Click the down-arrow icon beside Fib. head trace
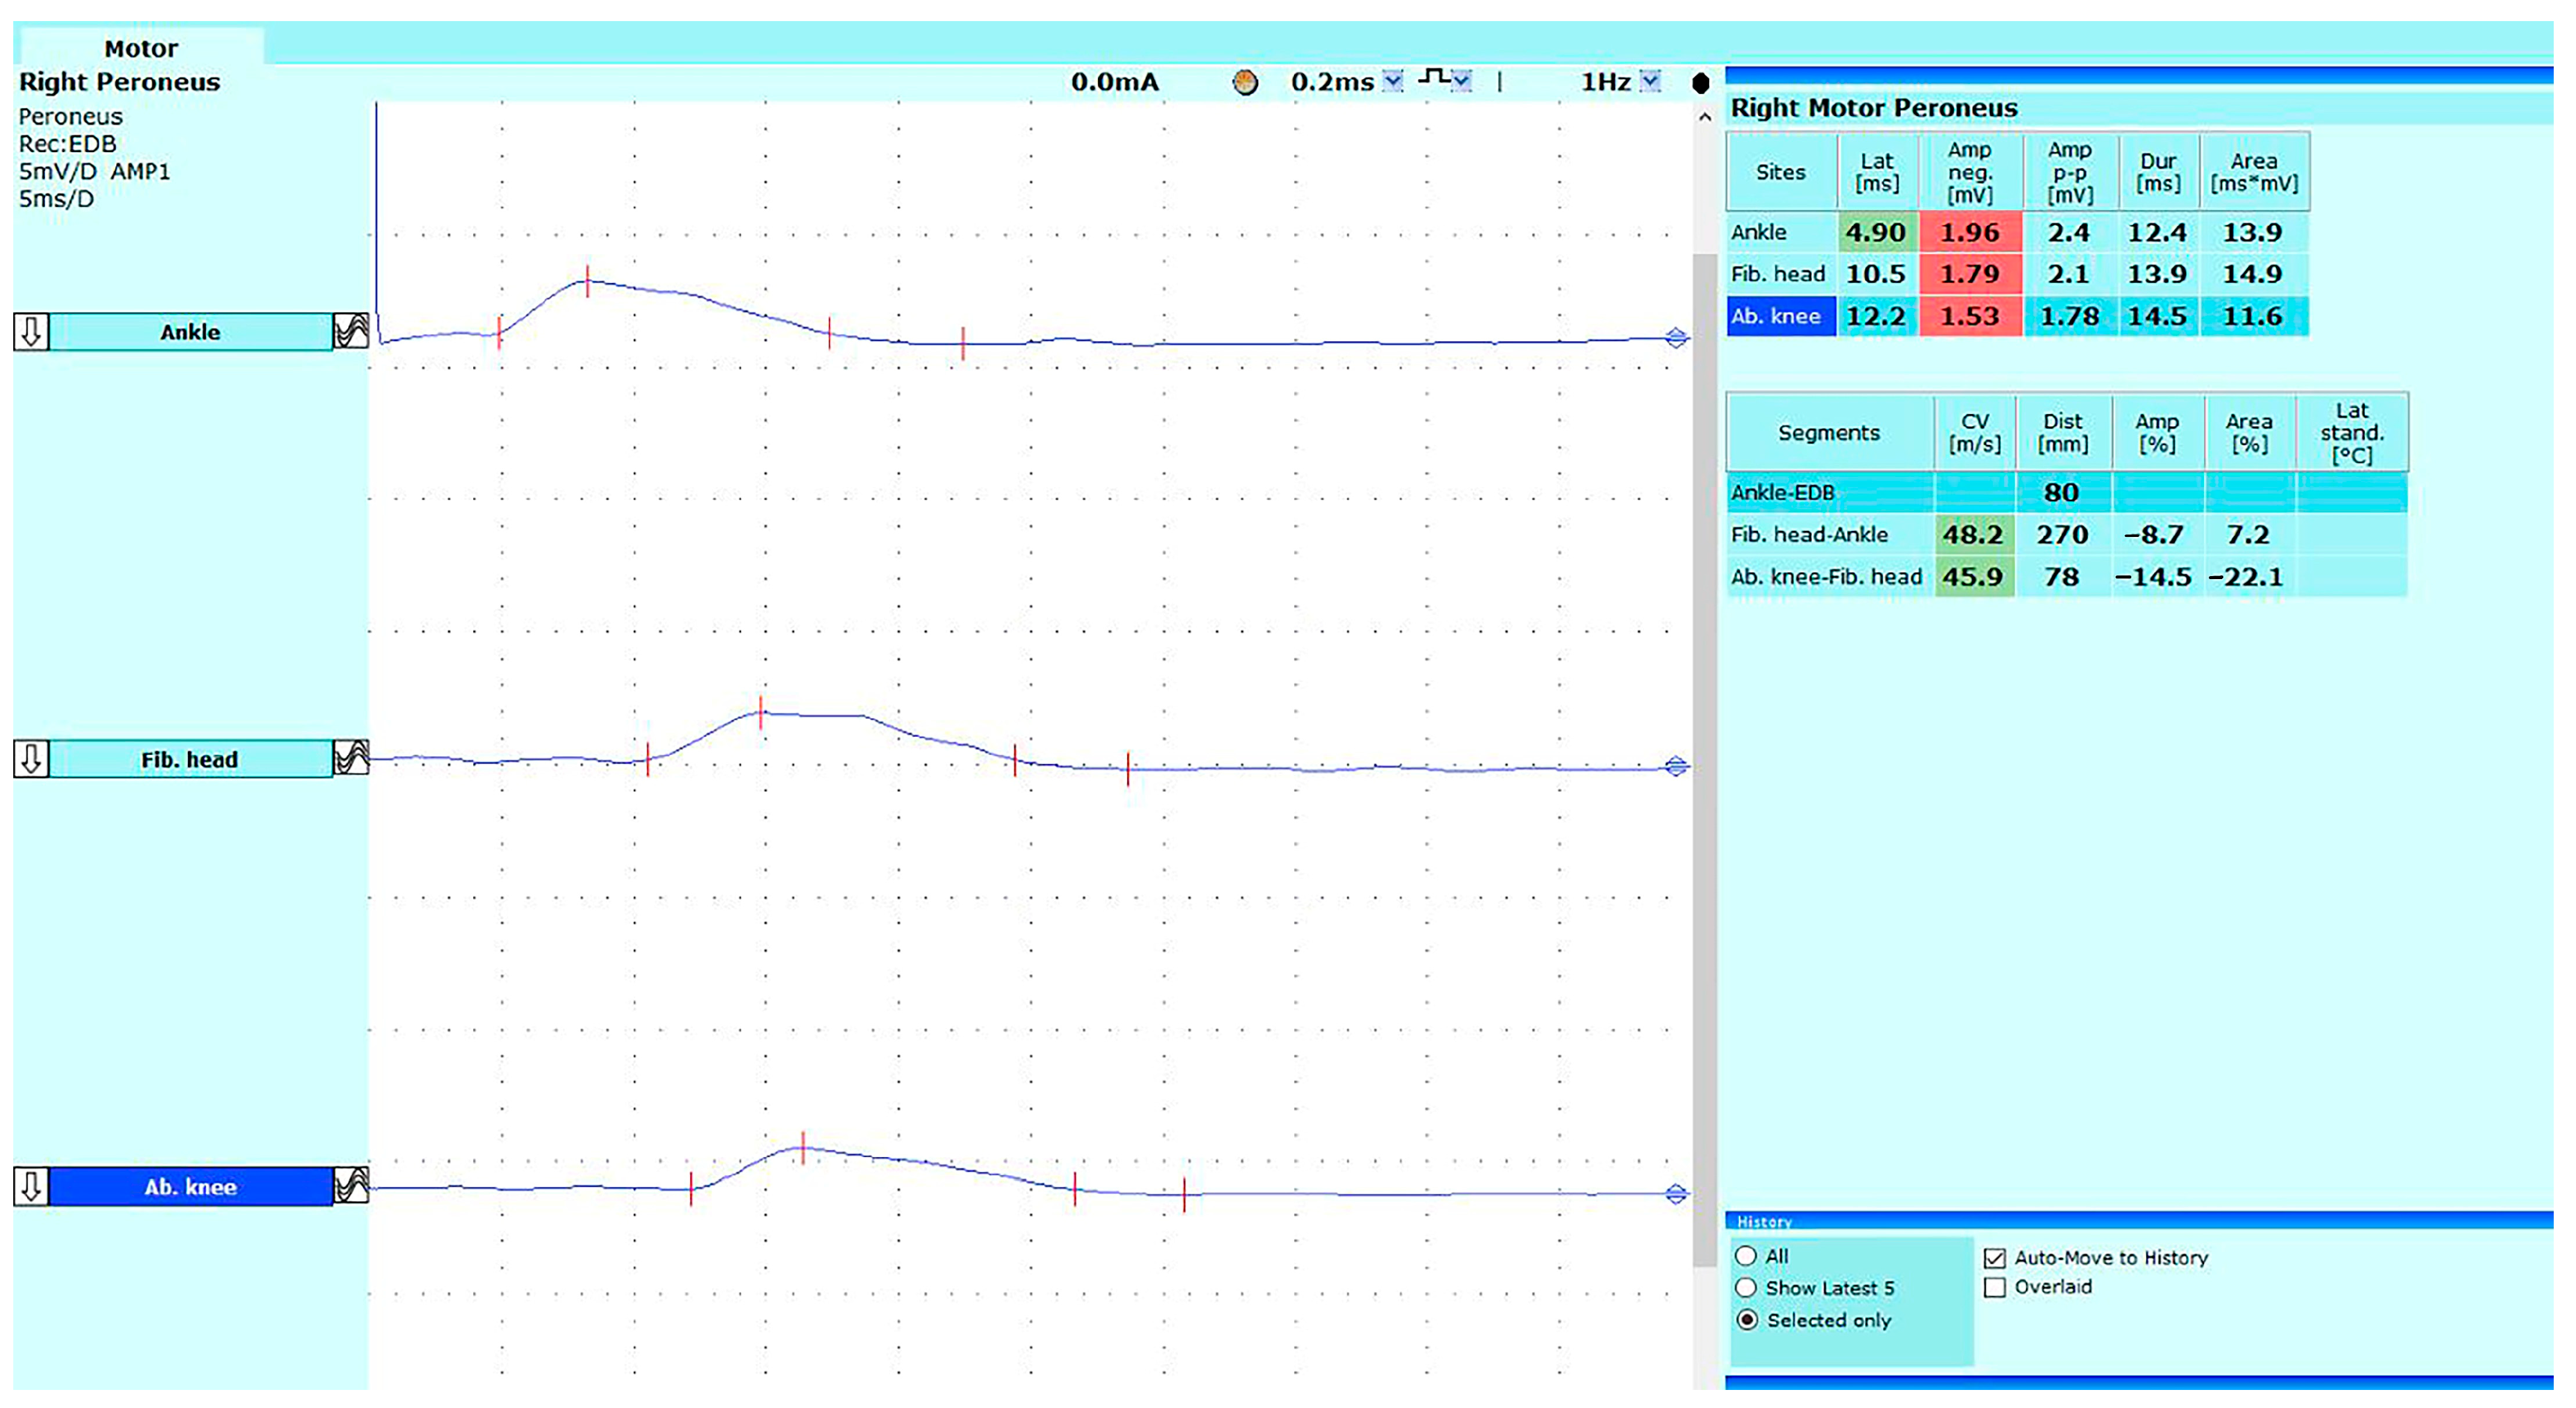The width and height of the screenshot is (2576, 1408). pos(31,759)
